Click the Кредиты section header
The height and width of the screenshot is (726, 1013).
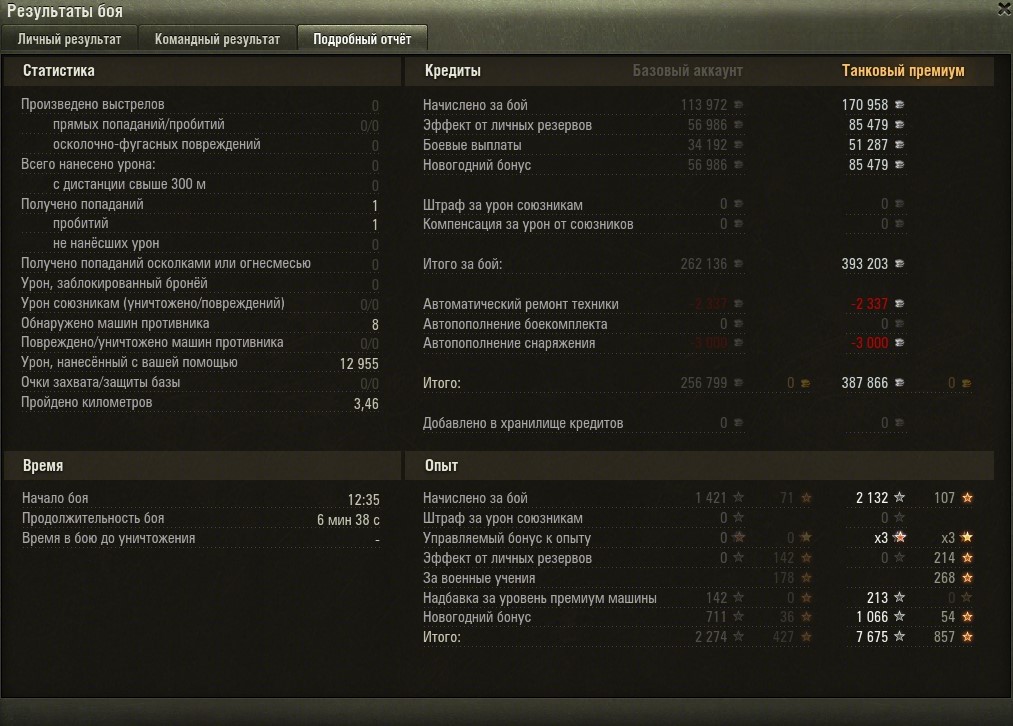point(452,70)
